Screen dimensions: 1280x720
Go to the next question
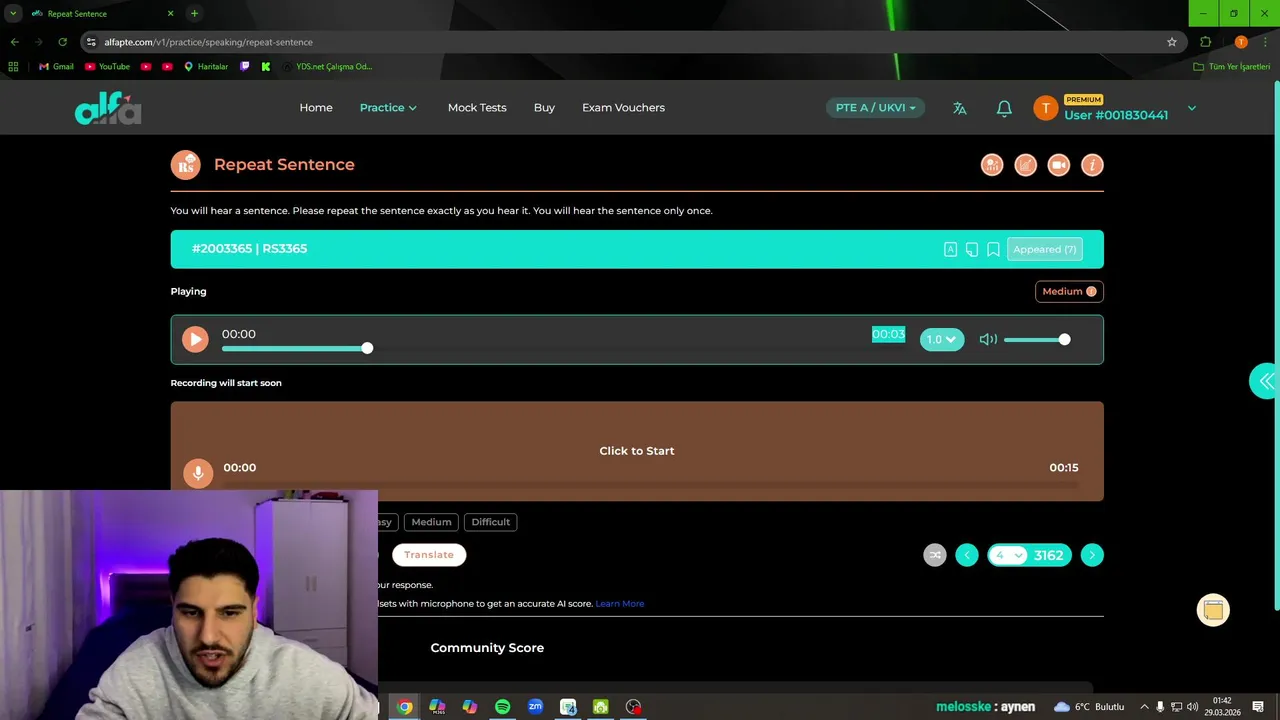(x=1092, y=555)
